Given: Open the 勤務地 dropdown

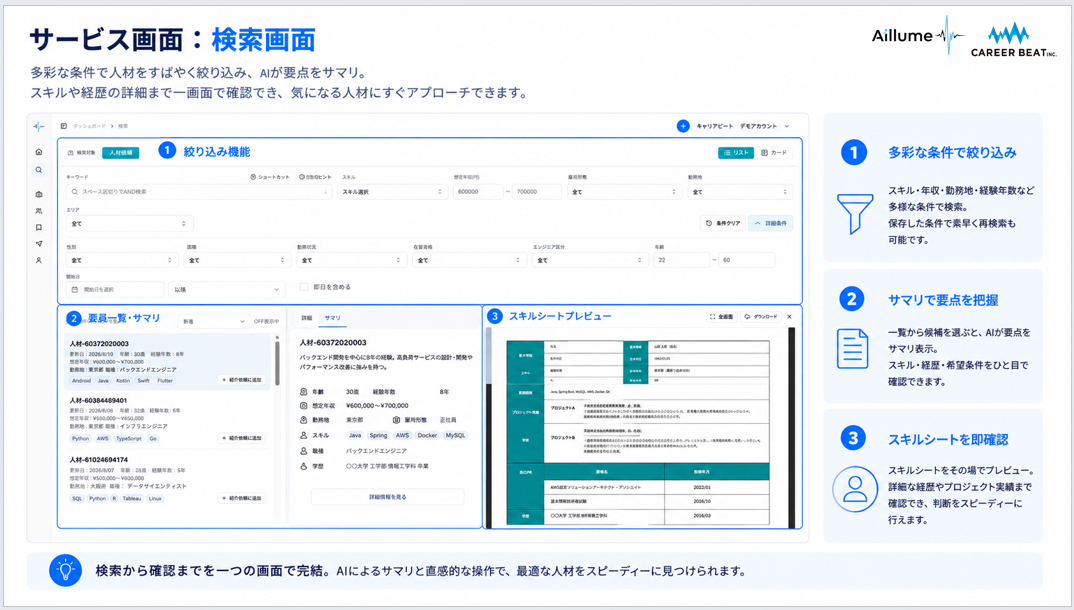Looking at the screenshot, I should 740,192.
